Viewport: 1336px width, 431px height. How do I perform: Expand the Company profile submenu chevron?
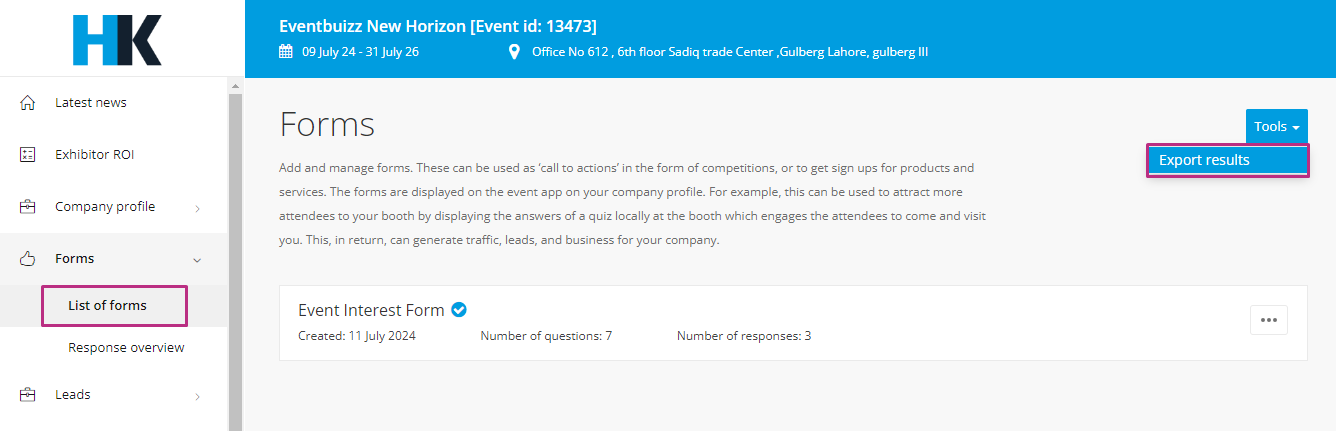pyautogui.click(x=197, y=208)
